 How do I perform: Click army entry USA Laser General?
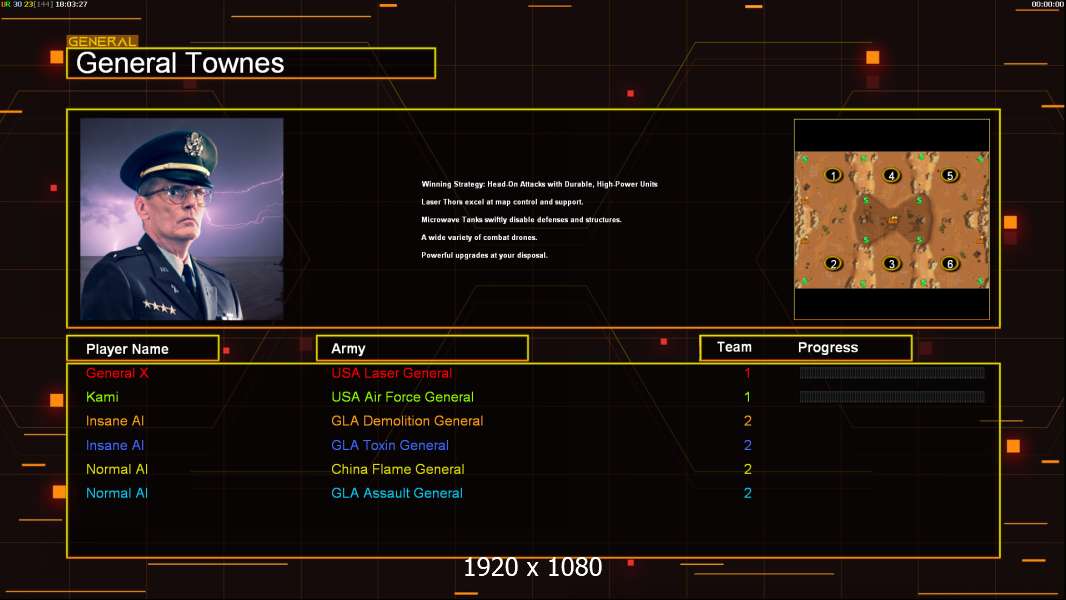[x=392, y=373]
